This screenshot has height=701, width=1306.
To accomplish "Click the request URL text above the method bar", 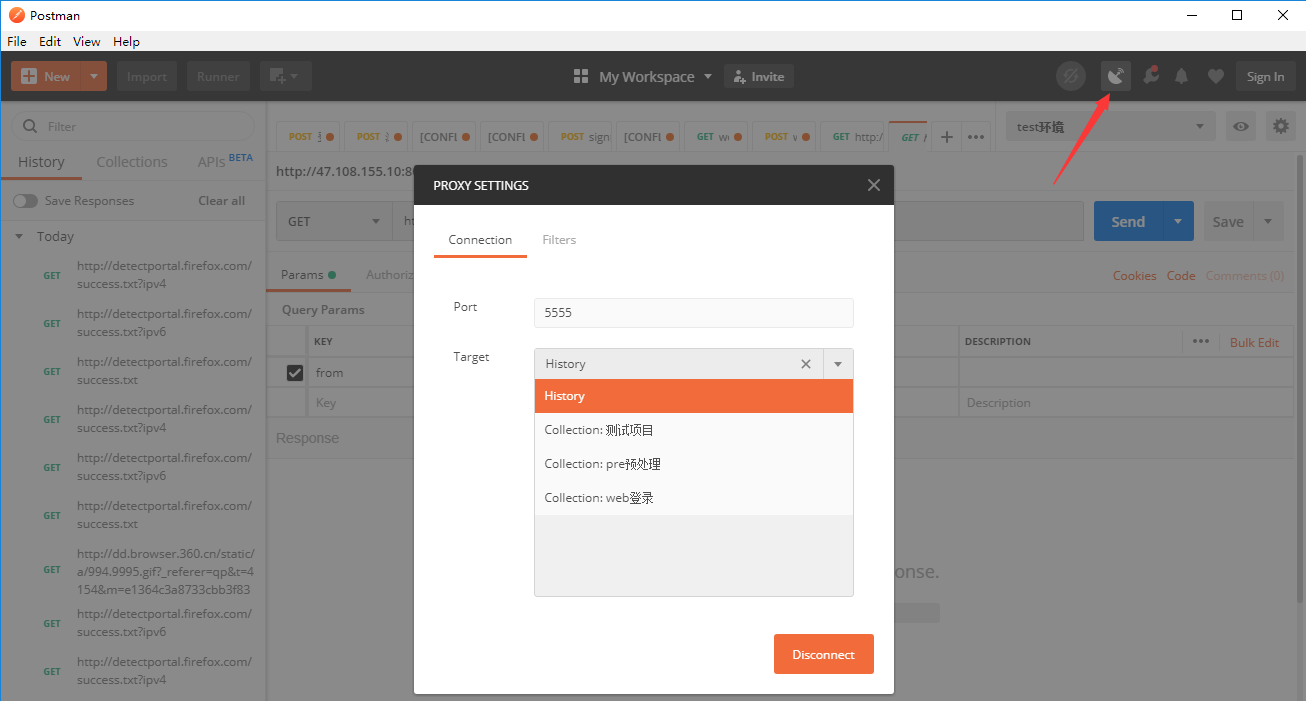I will pyautogui.click(x=345, y=171).
